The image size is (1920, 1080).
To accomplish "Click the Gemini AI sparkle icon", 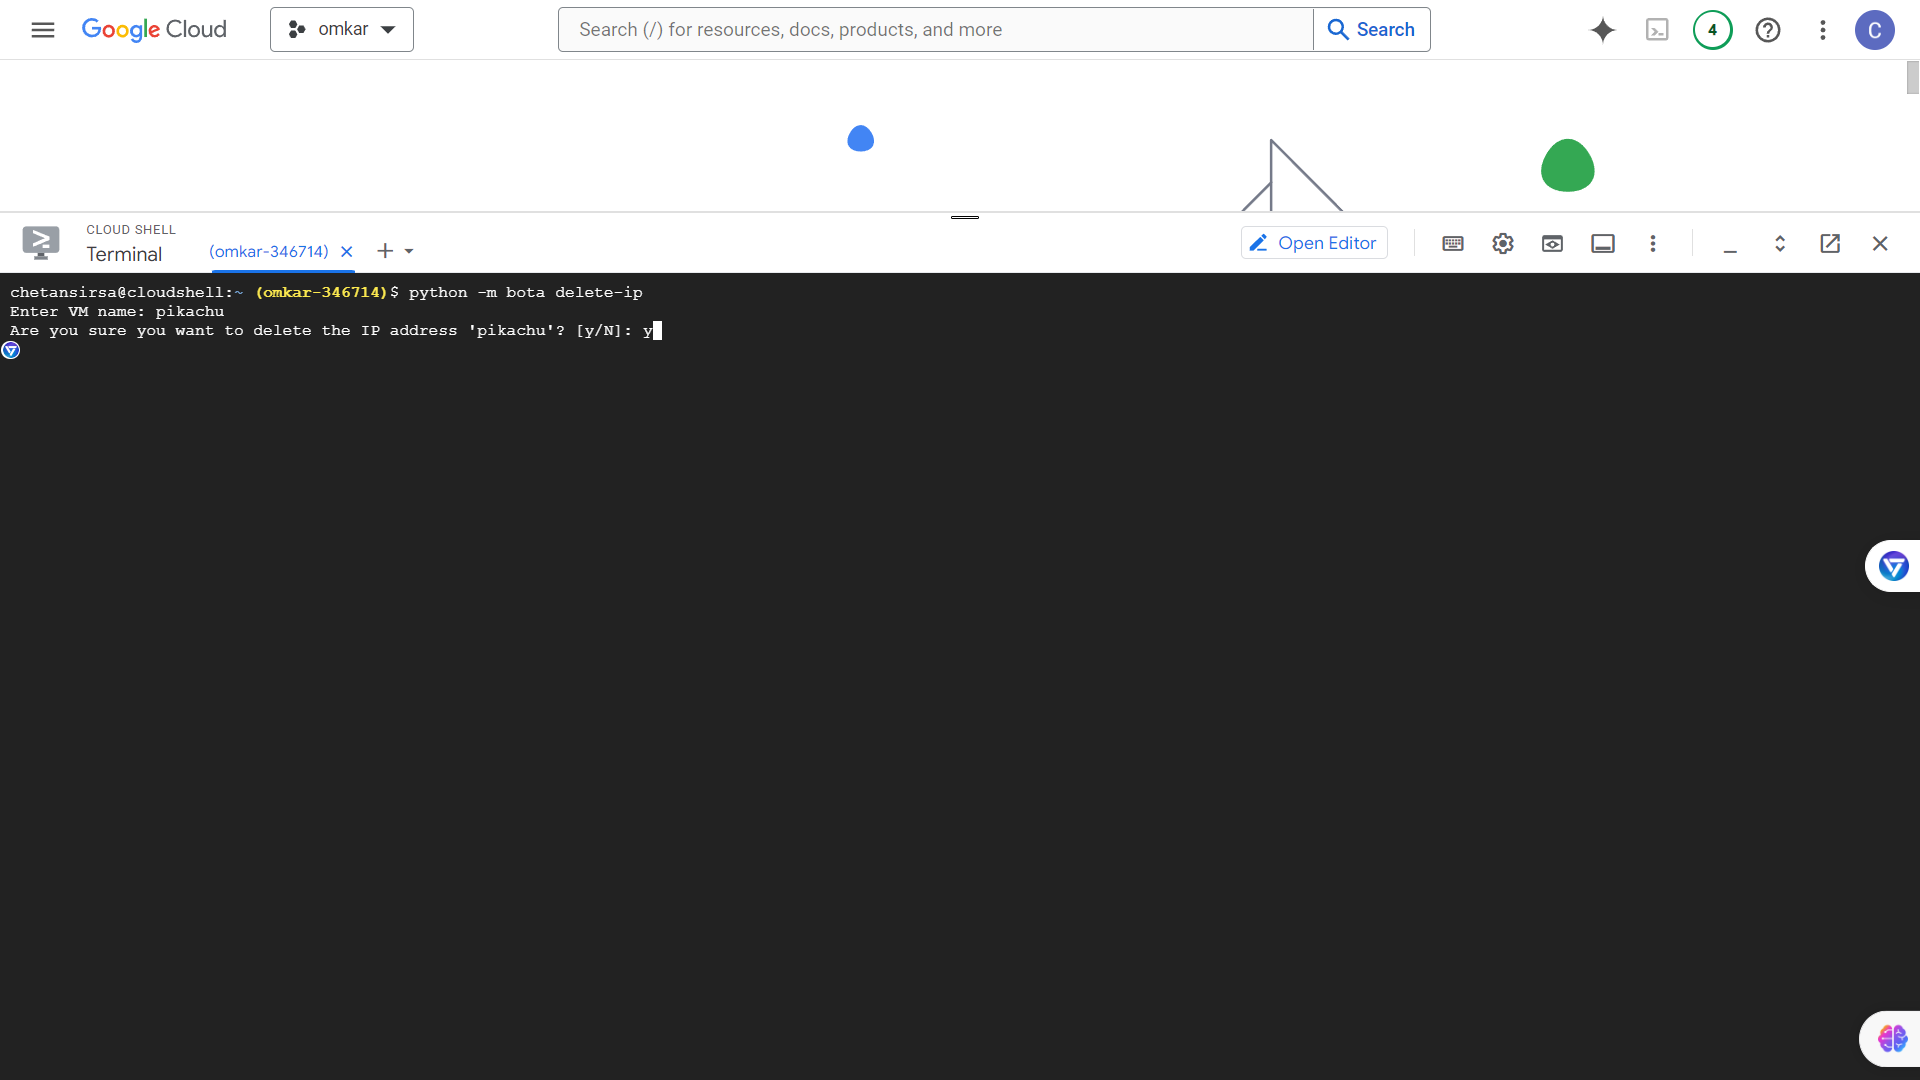I will pos(1603,30).
